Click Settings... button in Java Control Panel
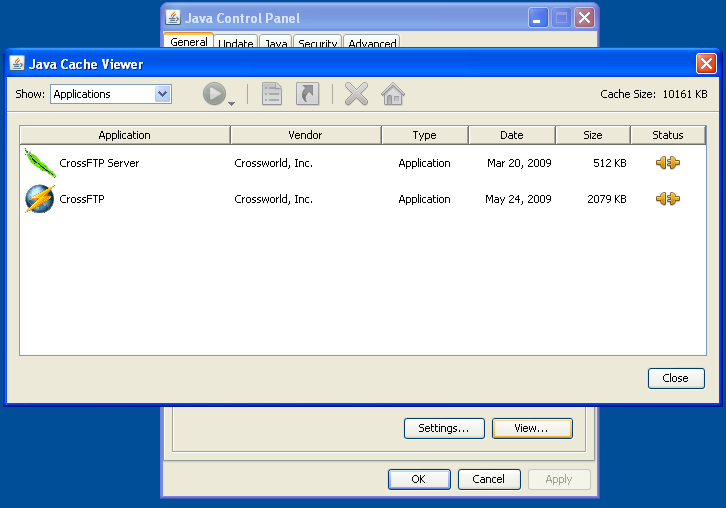This screenshot has width=726, height=508. 444,428
